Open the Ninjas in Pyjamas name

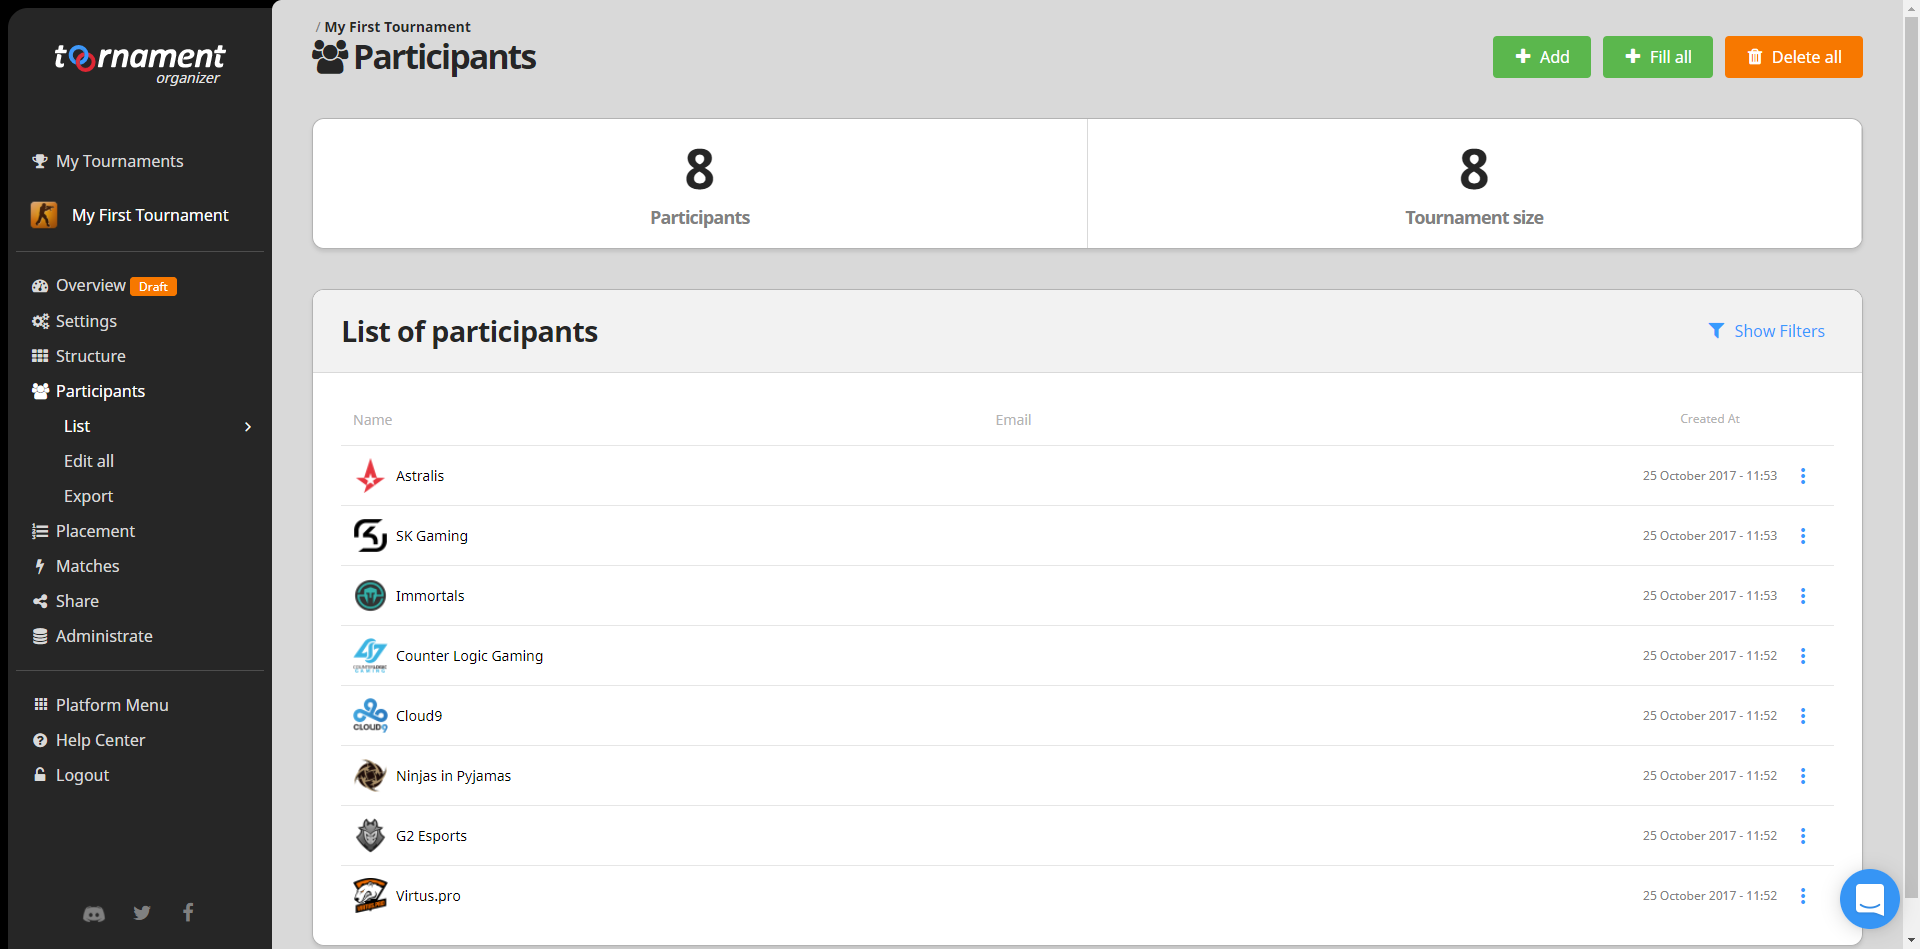[x=453, y=776]
